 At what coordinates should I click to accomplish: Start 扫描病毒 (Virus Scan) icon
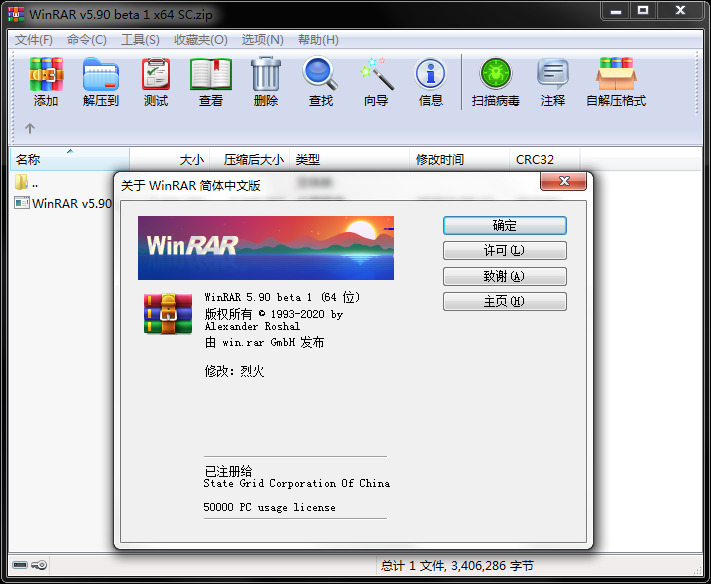click(x=495, y=82)
